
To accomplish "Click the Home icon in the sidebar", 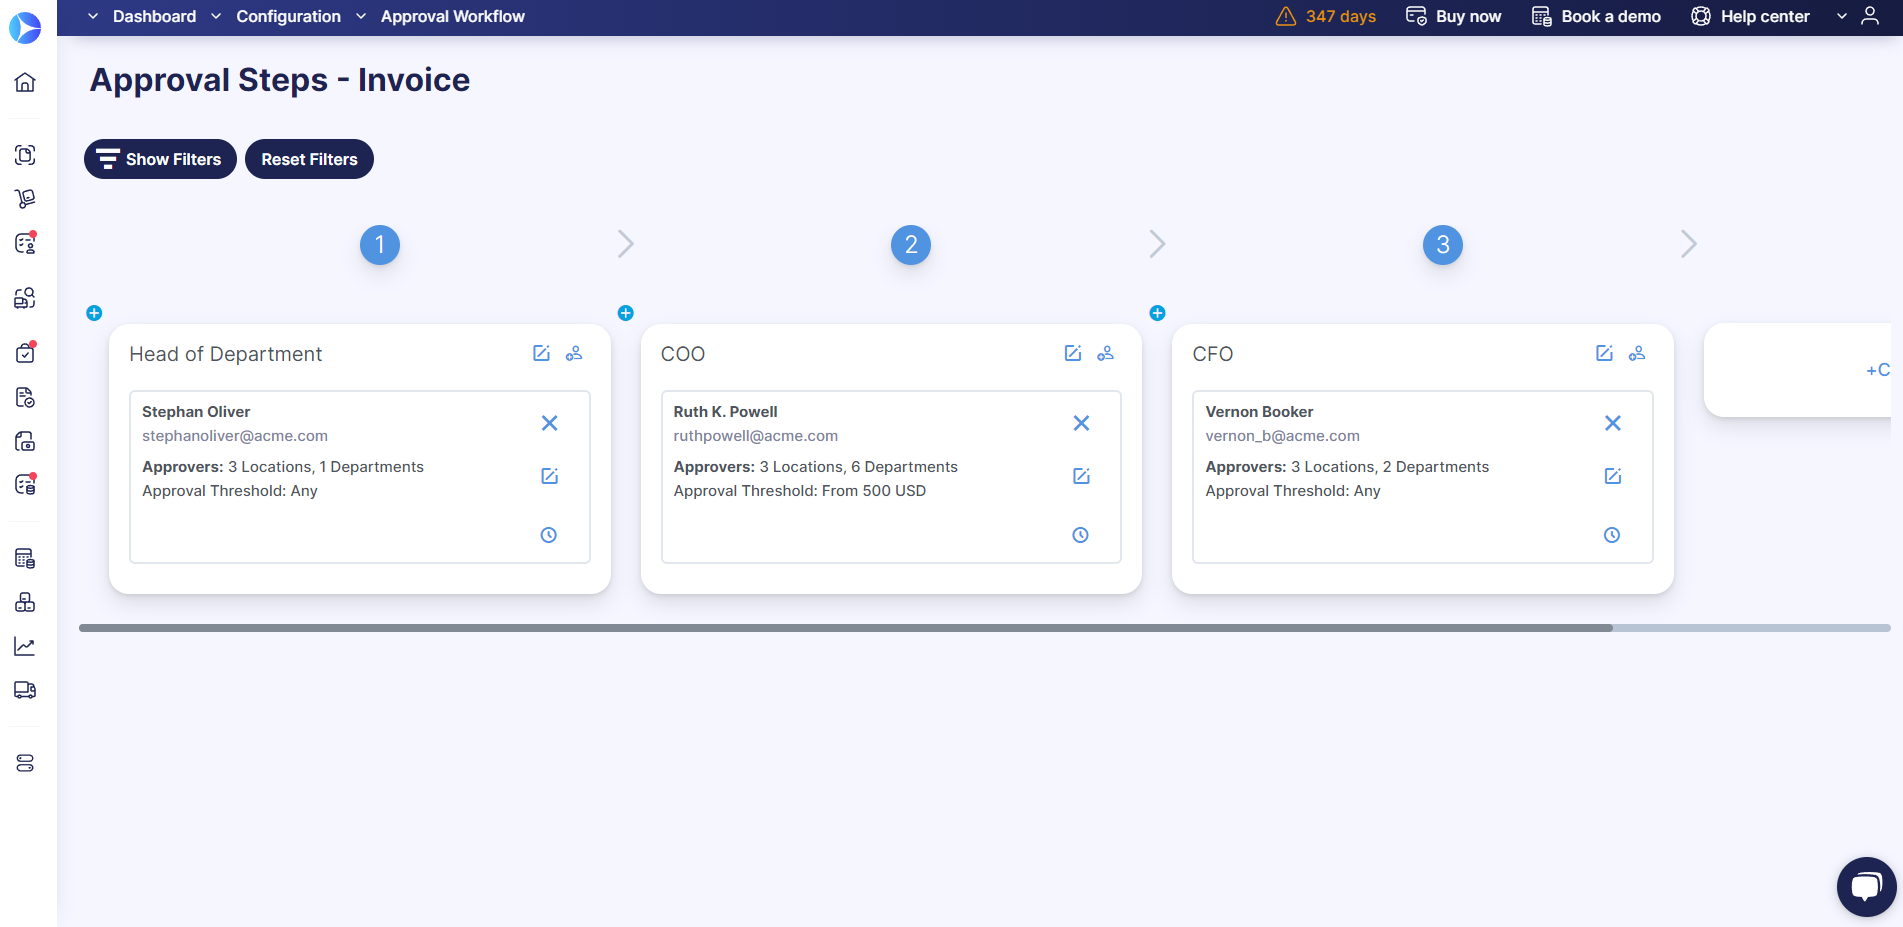I will (25, 82).
